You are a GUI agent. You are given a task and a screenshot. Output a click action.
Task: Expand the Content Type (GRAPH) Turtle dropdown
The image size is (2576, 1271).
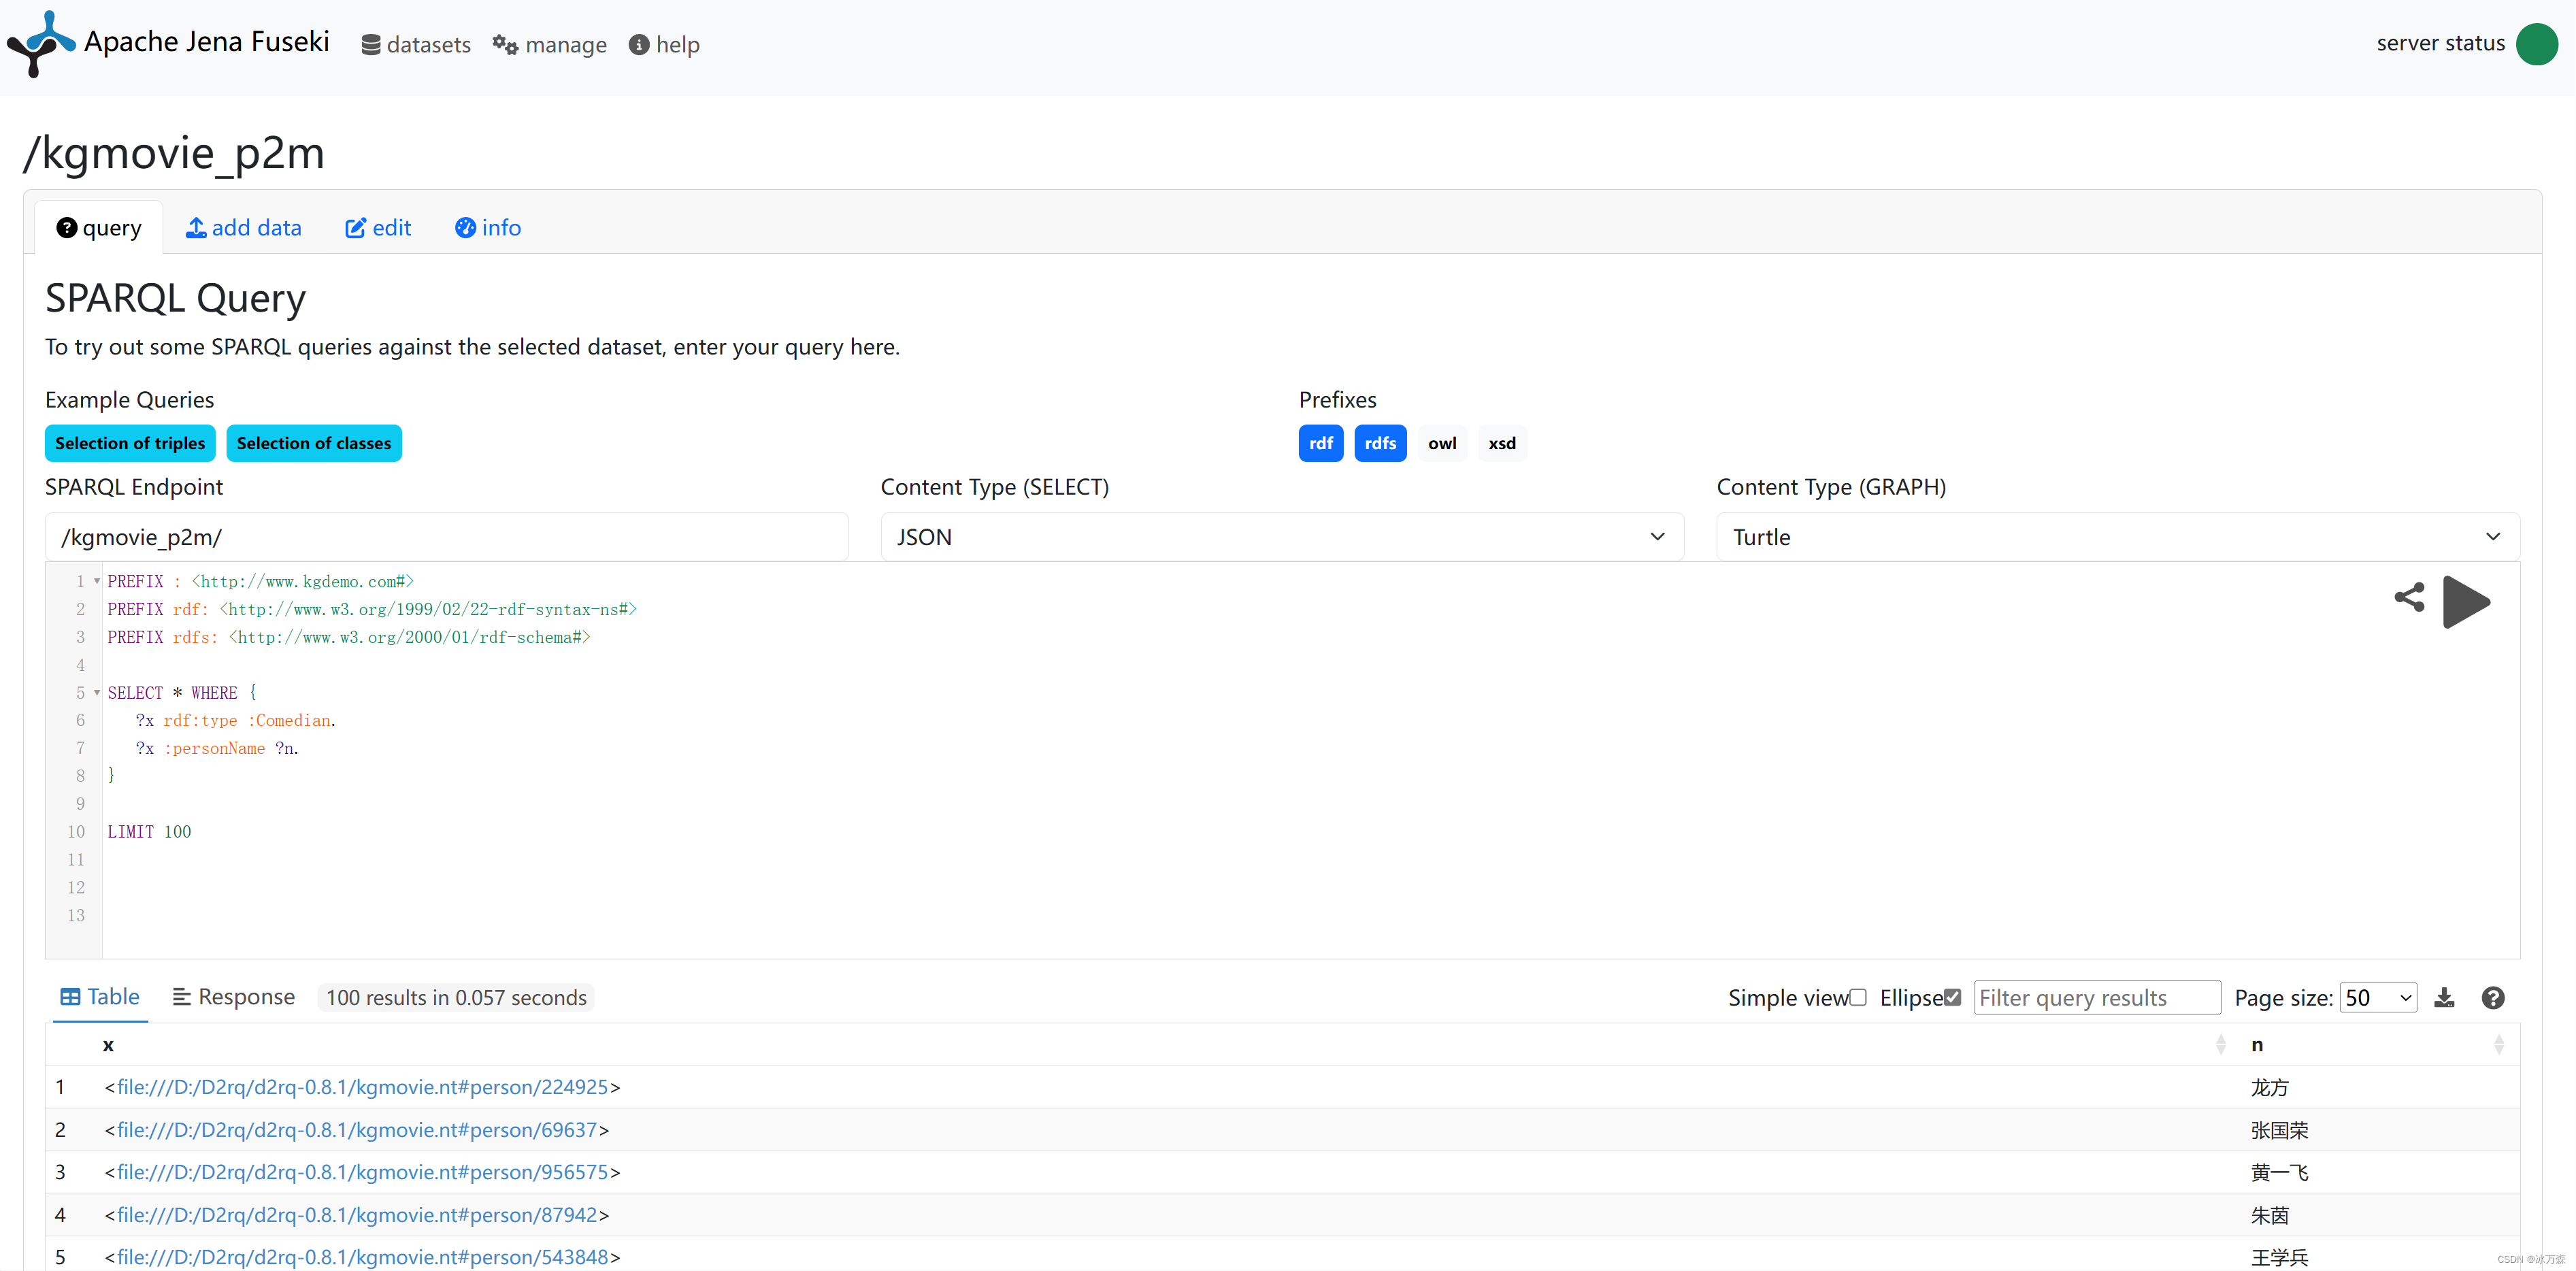(x=2117, y=537)
